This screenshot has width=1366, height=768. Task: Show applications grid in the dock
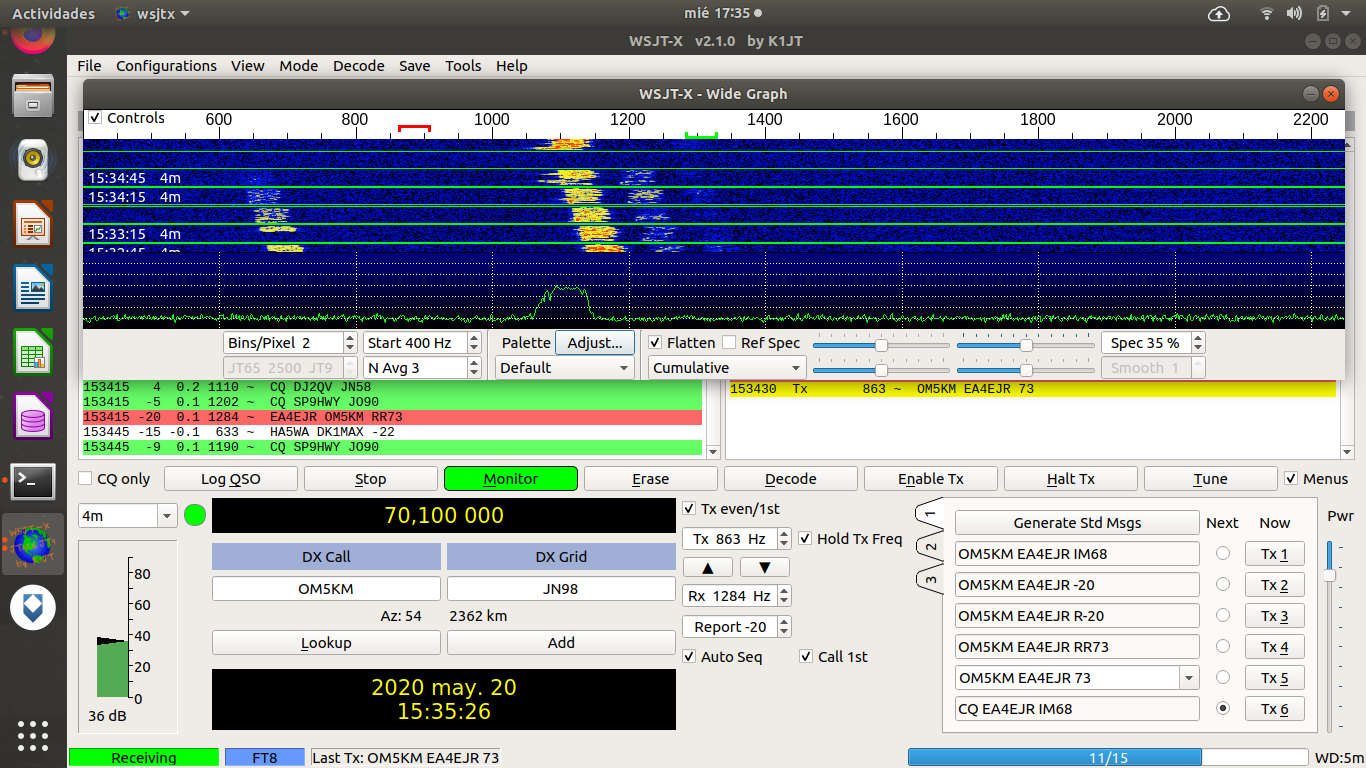tap(33, 735)
